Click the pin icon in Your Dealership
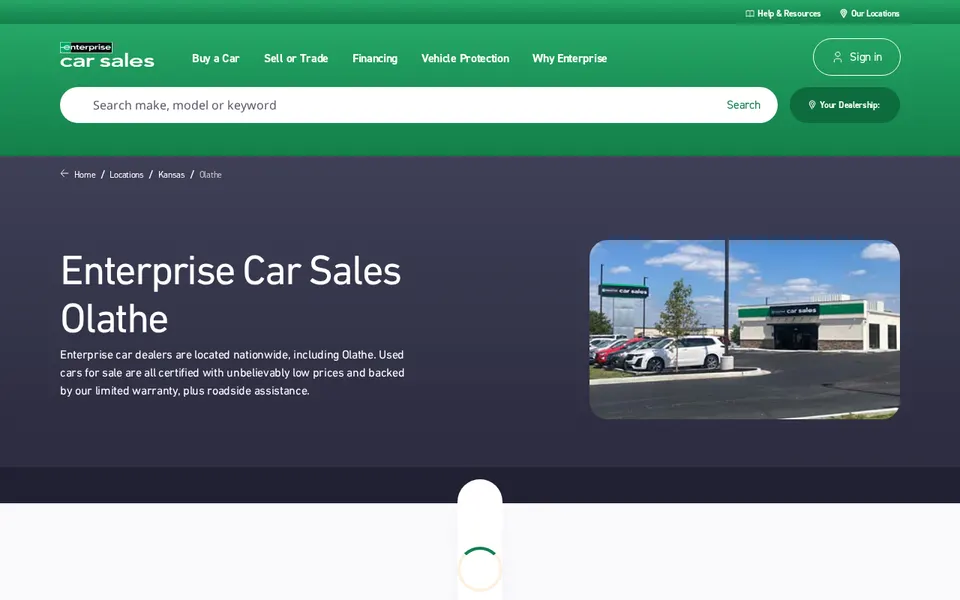Viewport: 960px width, 600px height. 812,105
